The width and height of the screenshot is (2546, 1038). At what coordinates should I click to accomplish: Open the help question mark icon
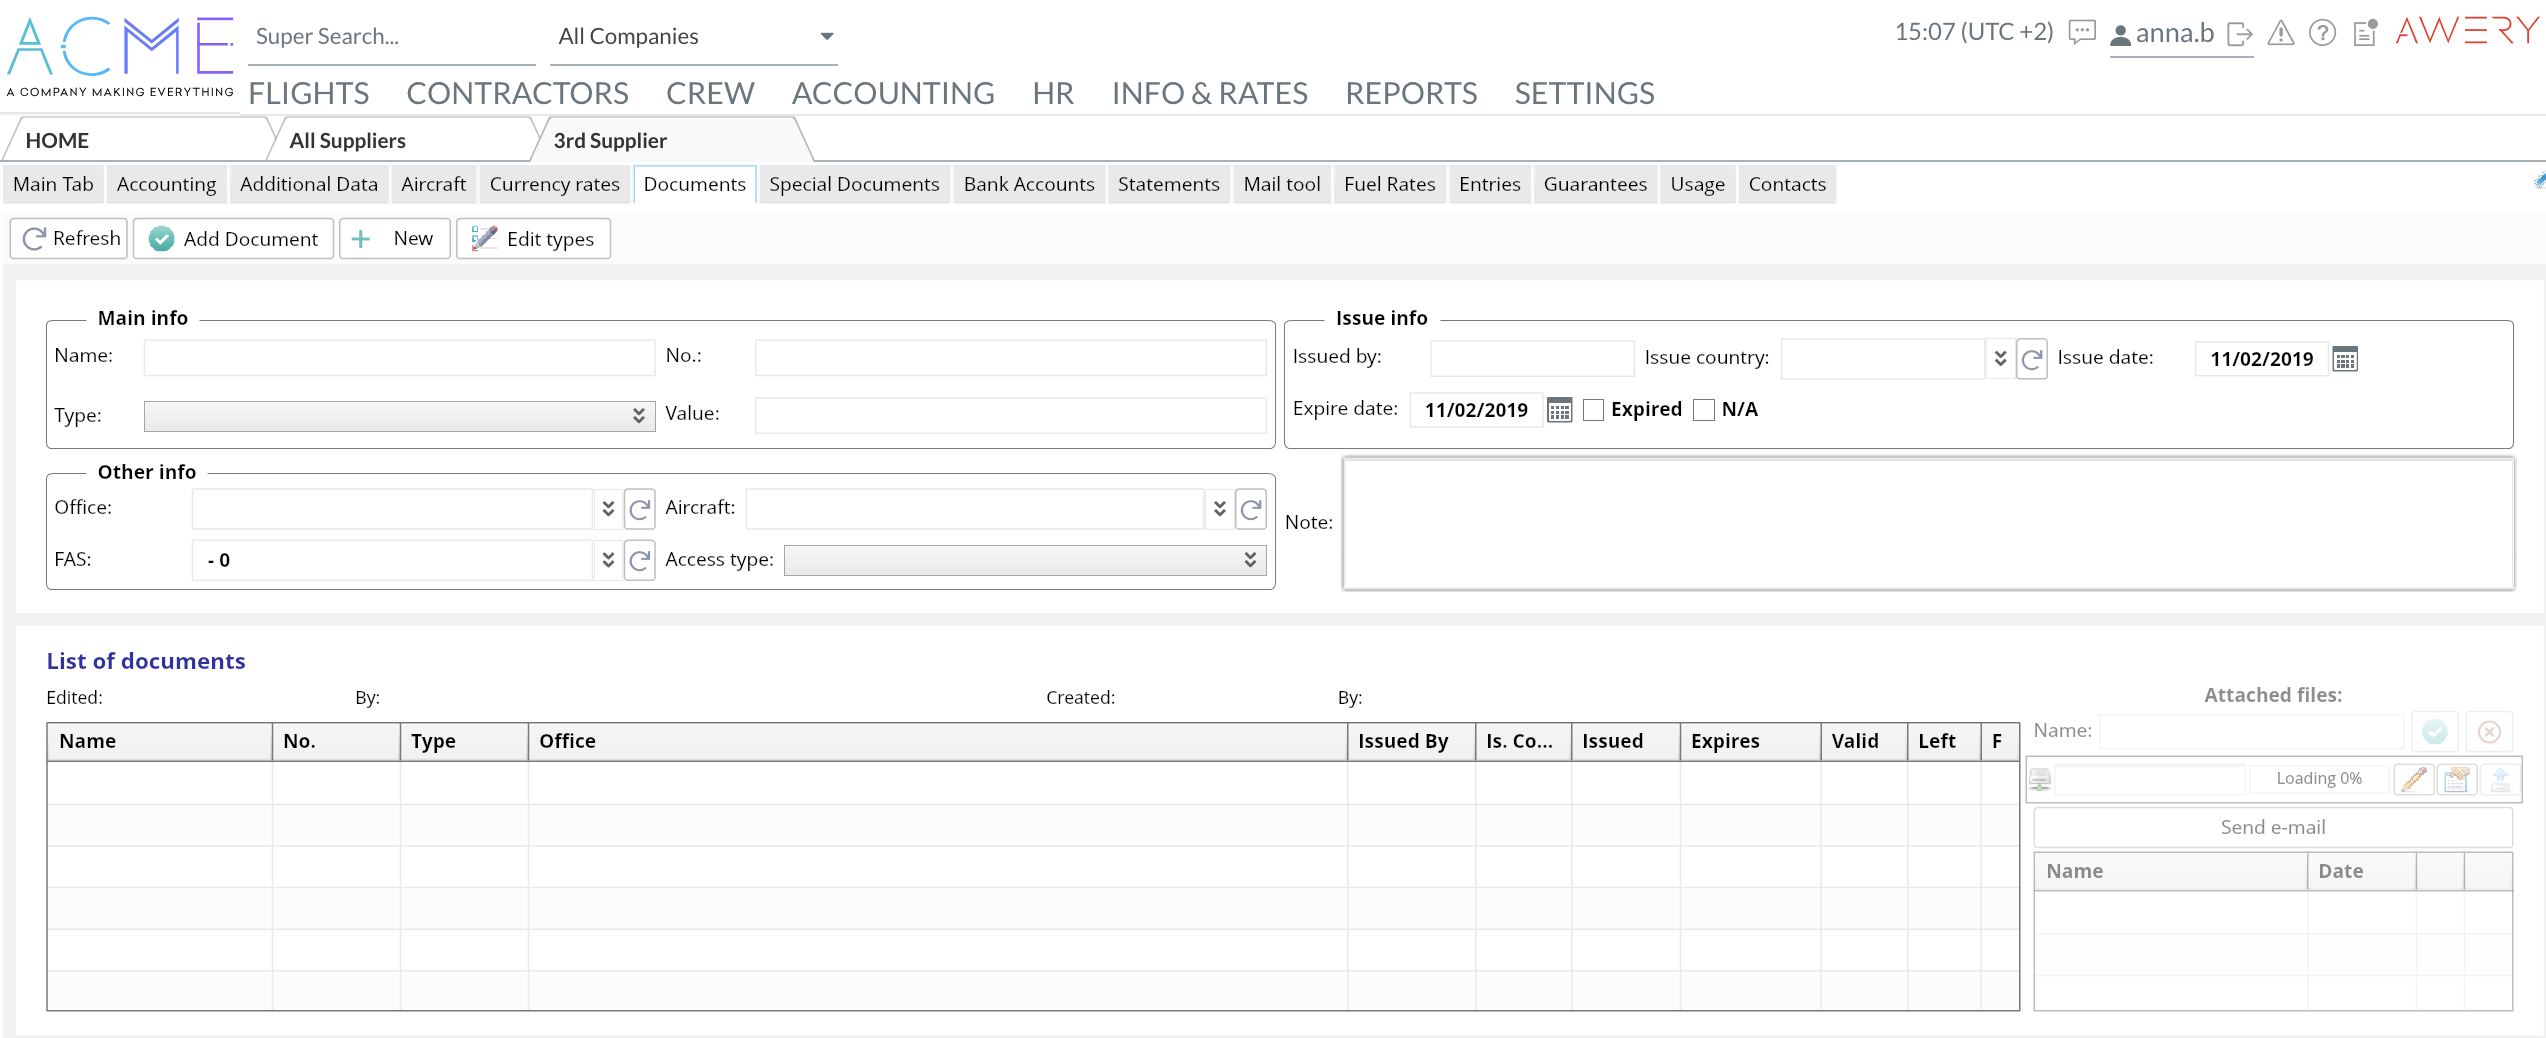coord(2322,34)
